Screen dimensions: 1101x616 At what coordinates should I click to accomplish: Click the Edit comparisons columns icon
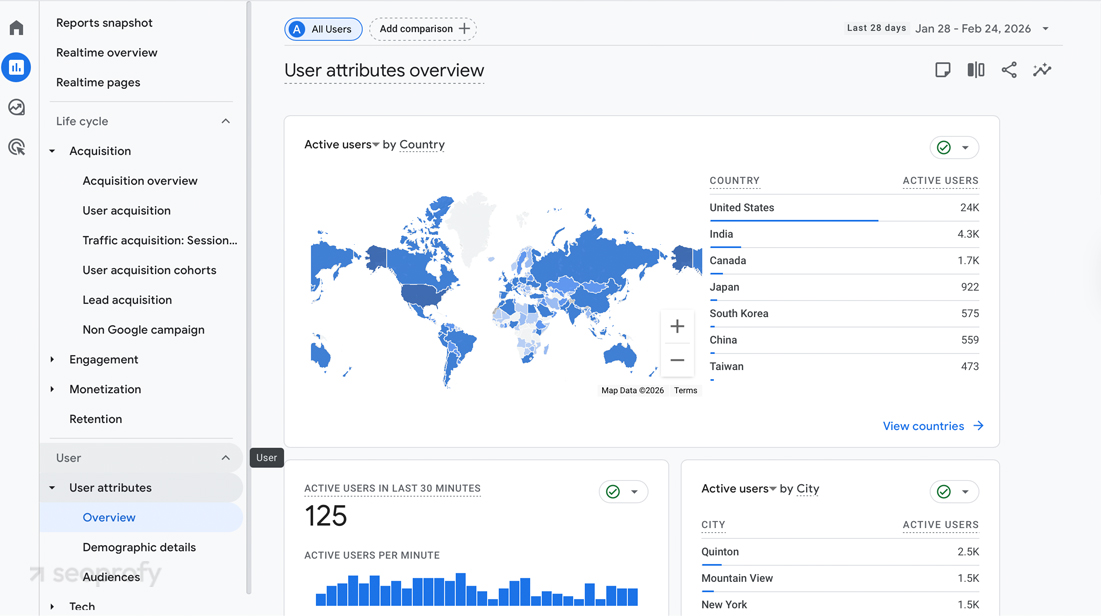(x=975, y=70)
